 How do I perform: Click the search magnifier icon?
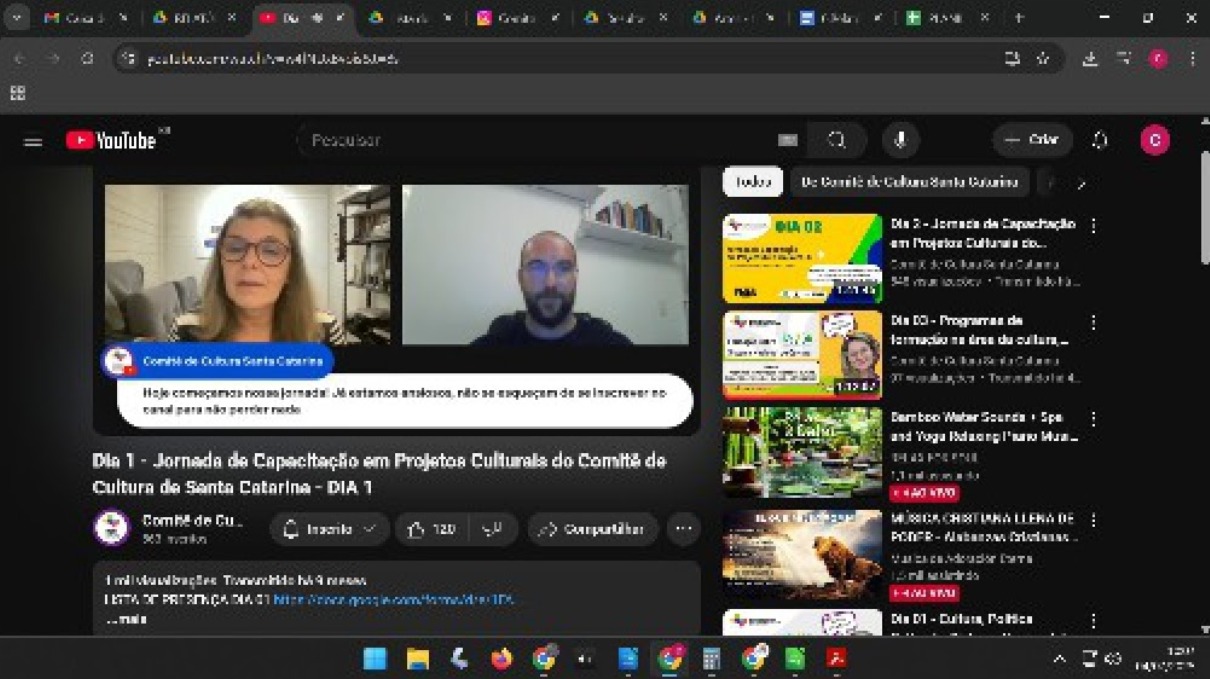pyautogui.click(x=837, y=141)
